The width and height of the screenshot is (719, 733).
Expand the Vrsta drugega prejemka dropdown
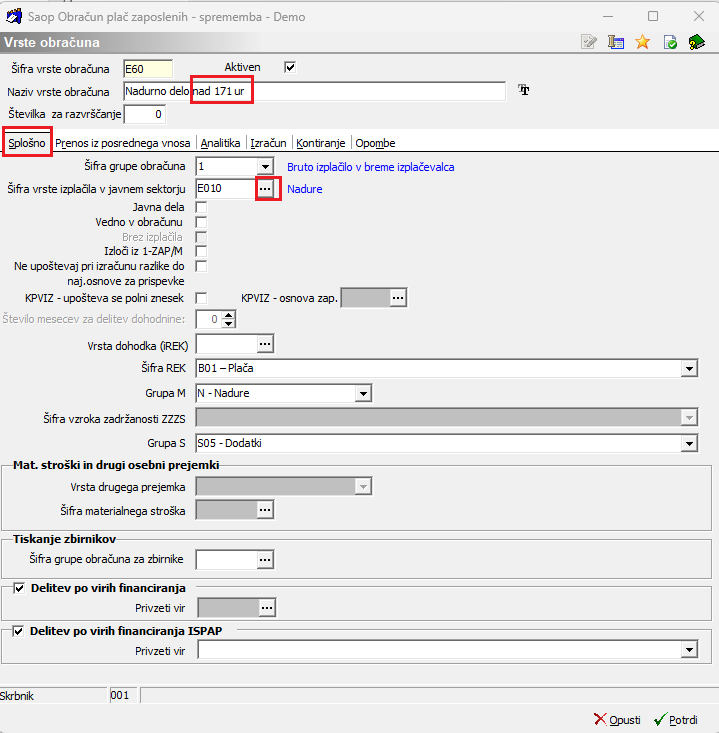(x=363, y=487)
